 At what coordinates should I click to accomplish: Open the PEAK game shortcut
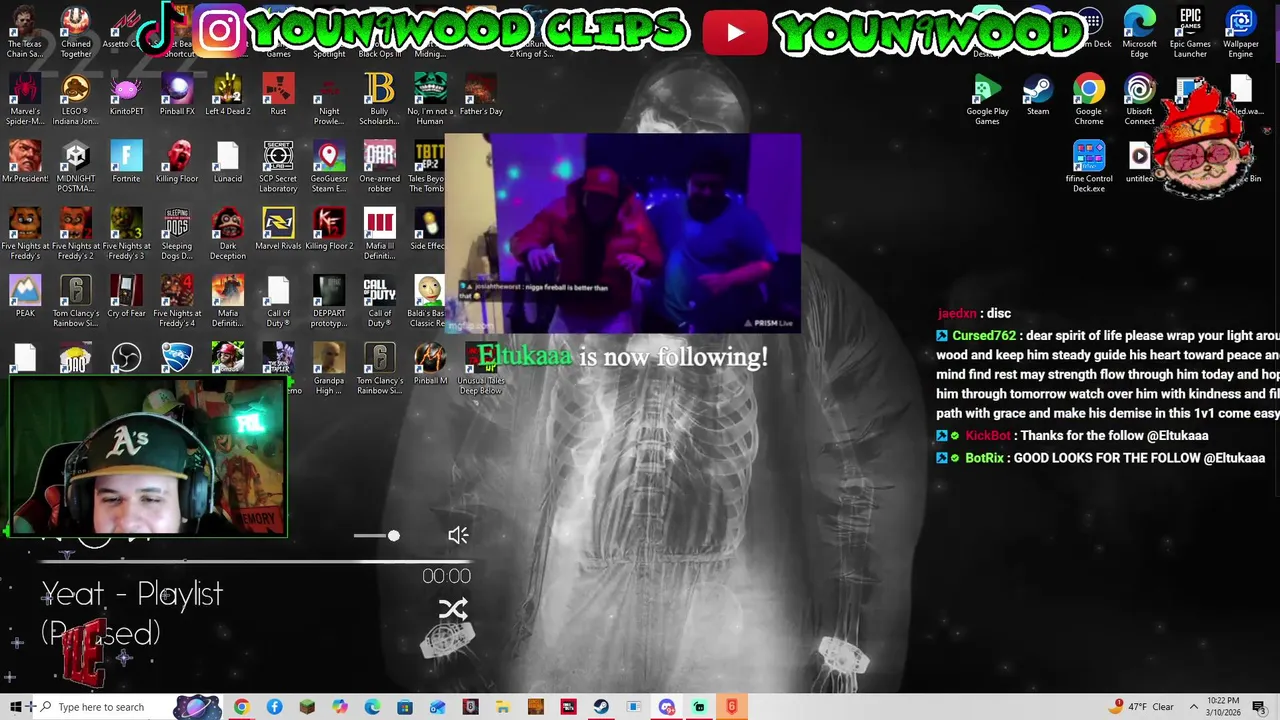pyautogui.click(x=25, y=297)
